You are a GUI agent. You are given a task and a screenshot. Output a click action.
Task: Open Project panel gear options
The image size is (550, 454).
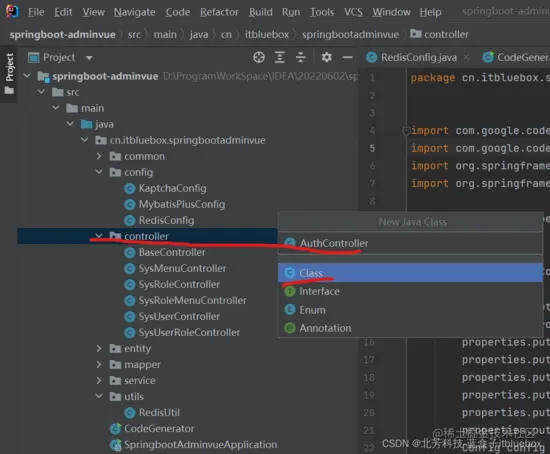click(327, 57)
